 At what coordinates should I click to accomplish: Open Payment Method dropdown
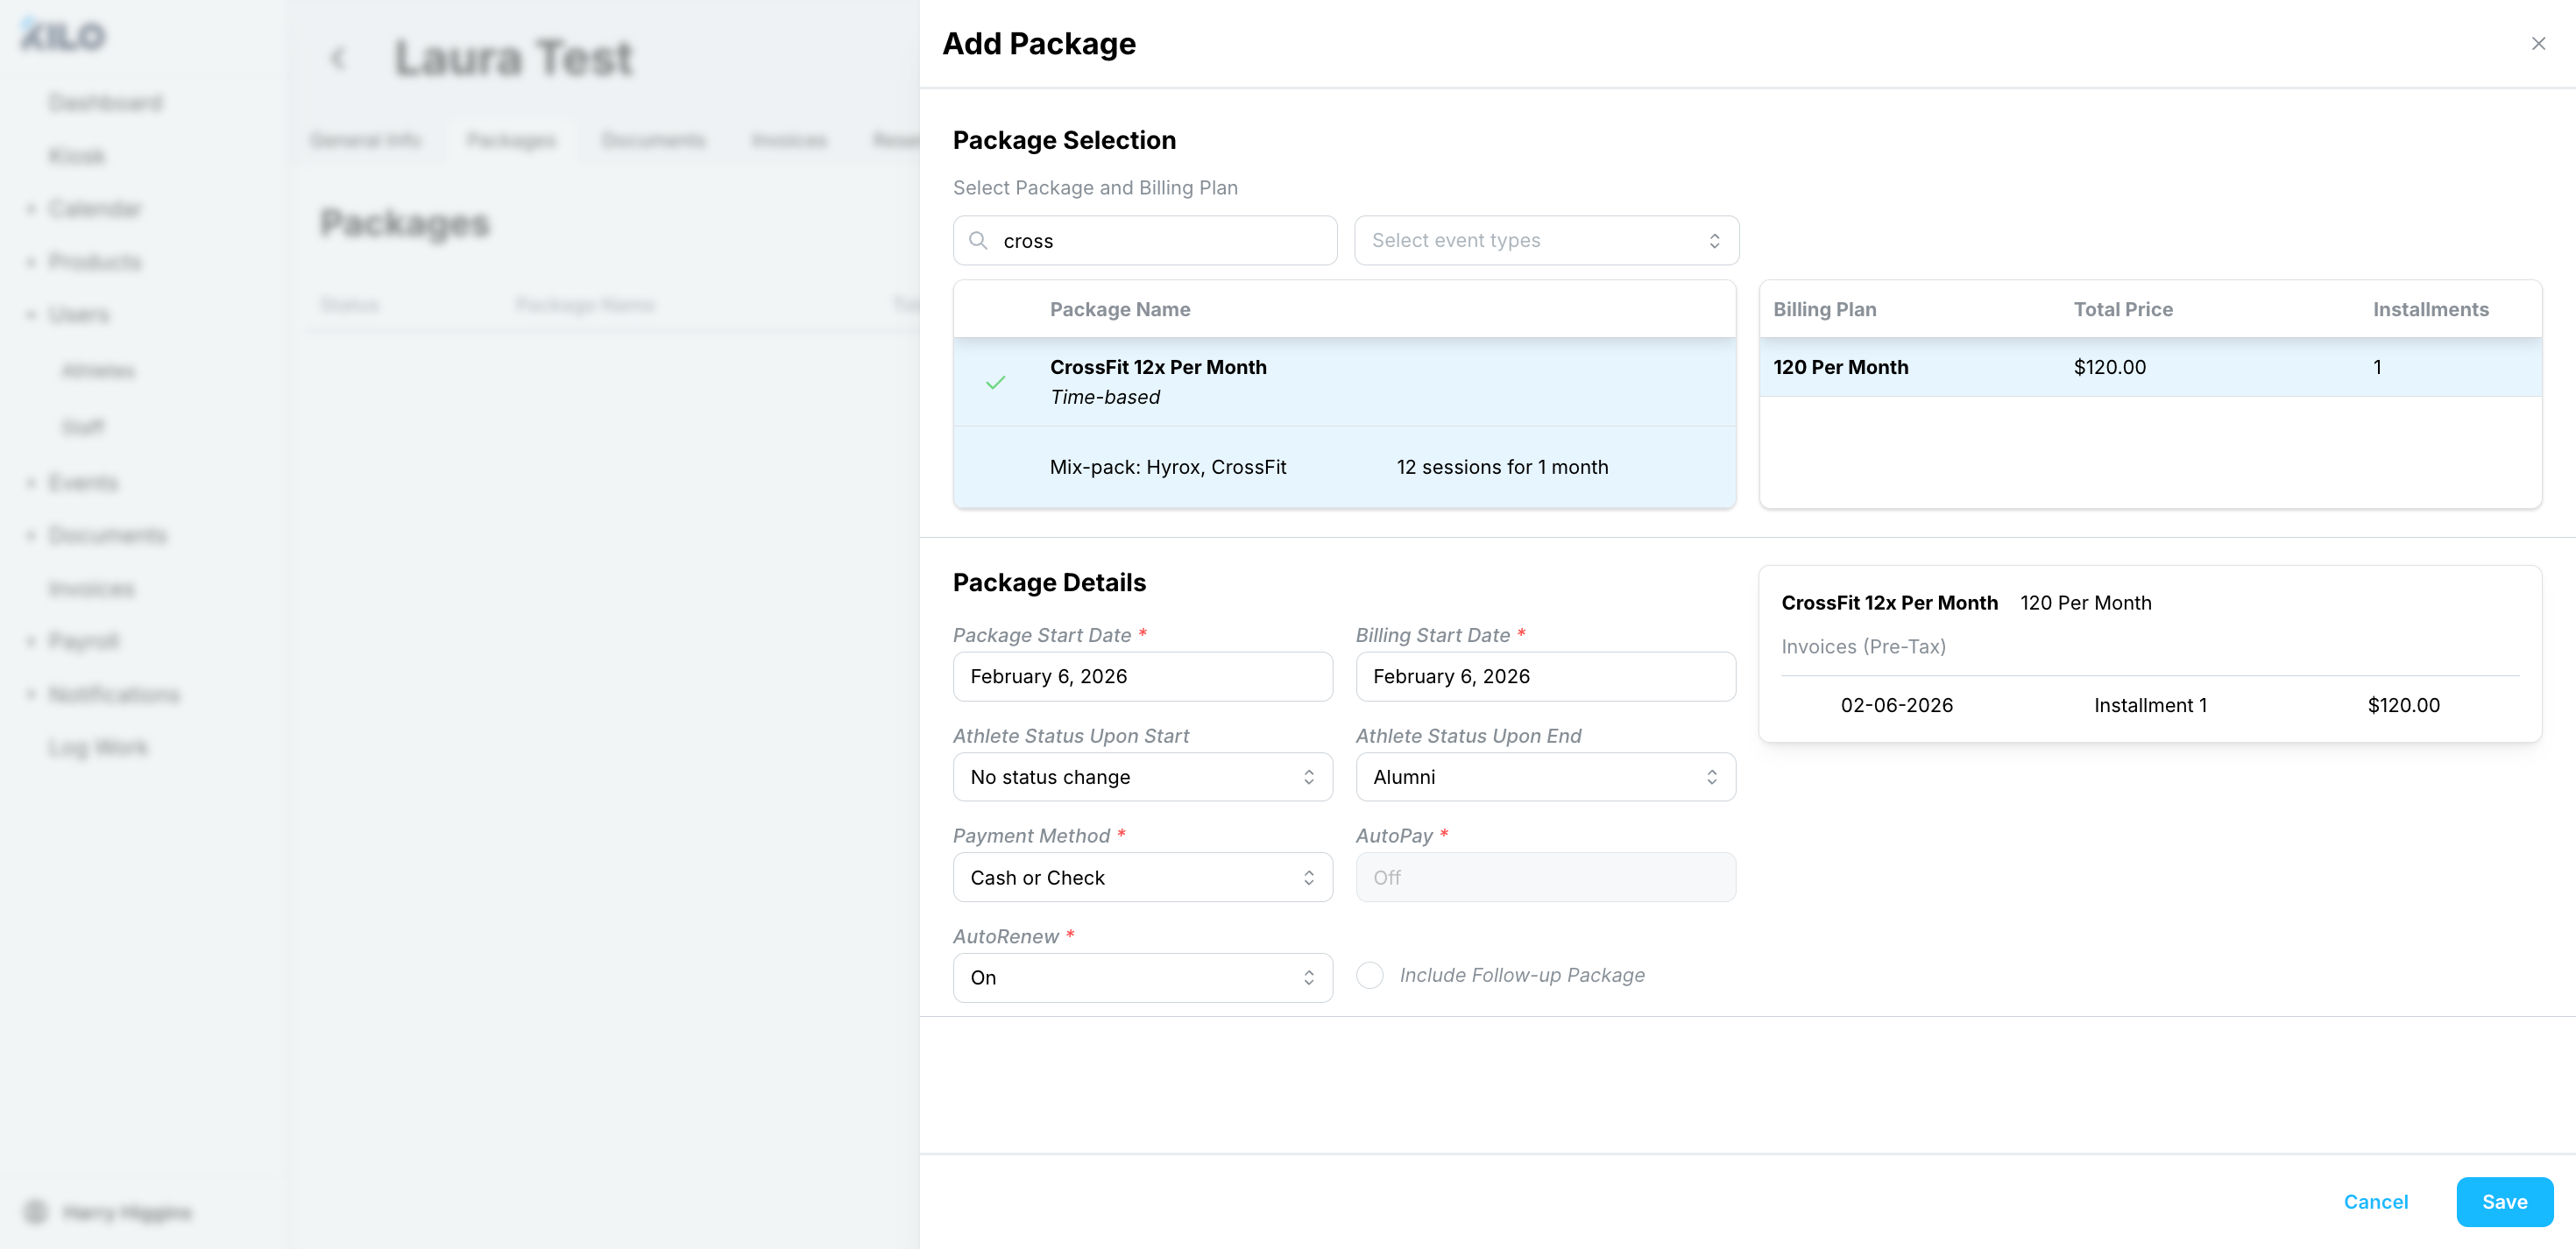pos(1142,877)
